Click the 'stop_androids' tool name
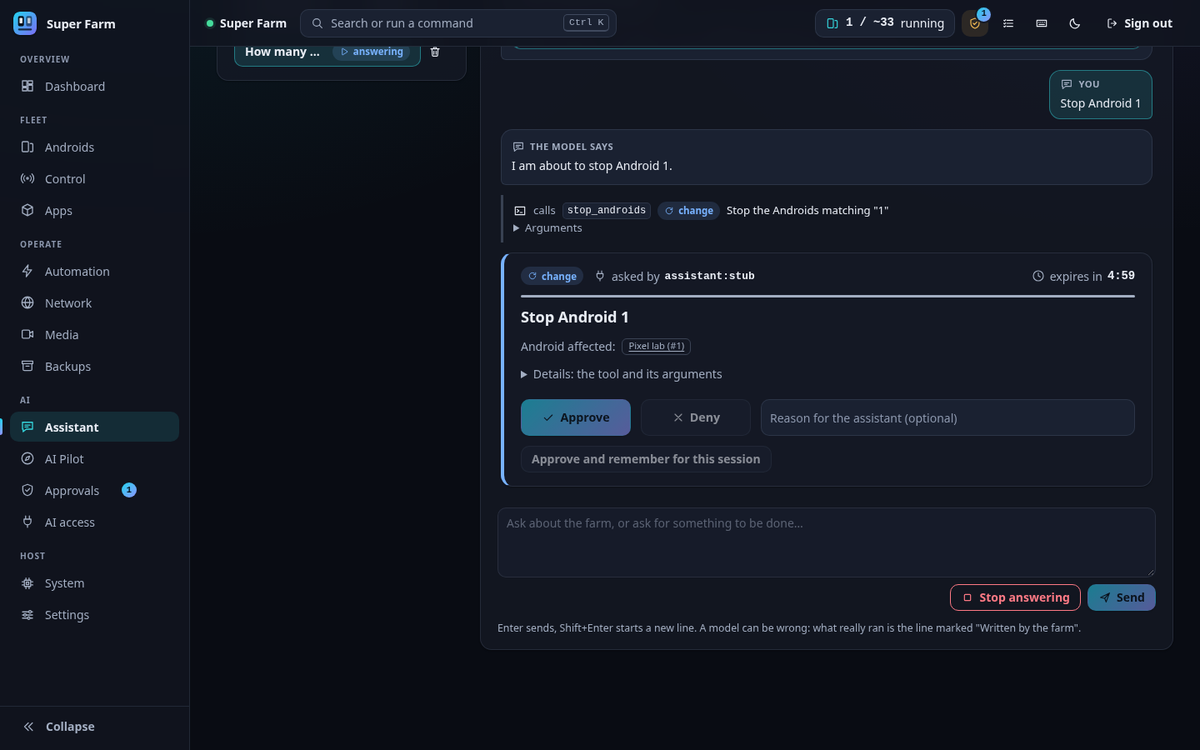 tap(607, 211)
